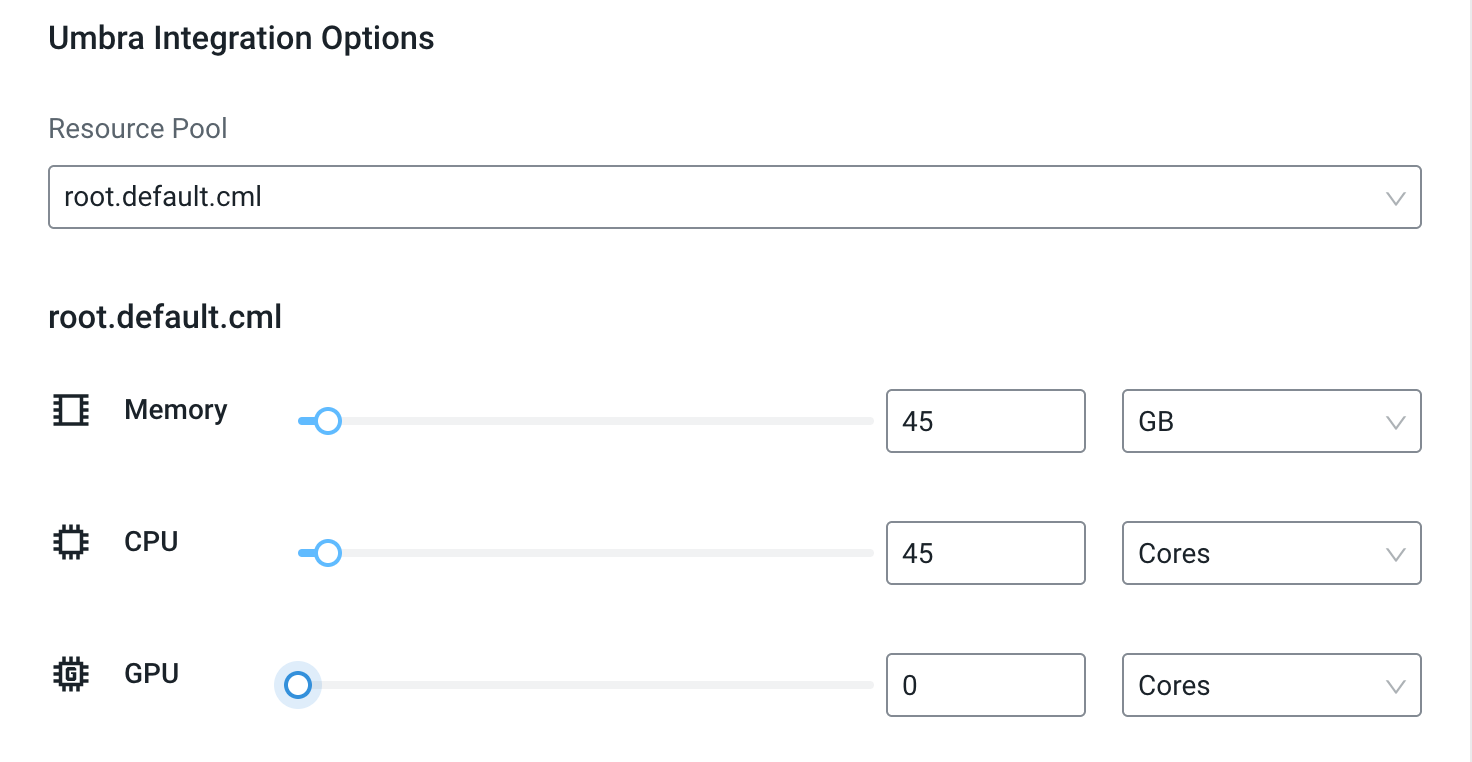Focus the Memory value field showing 45
This screenshot has height=762, width=1472.
pyautogui.click(x=986, y=421)
